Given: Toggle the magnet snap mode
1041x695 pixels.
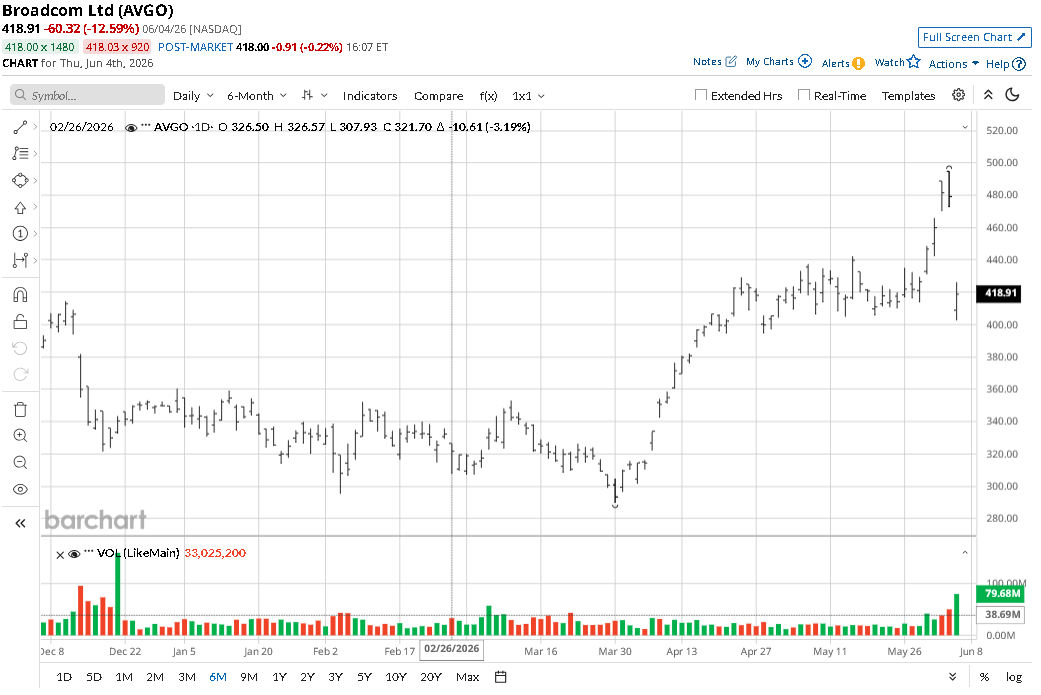Looking at the screenshot, I should coord(20,295).
